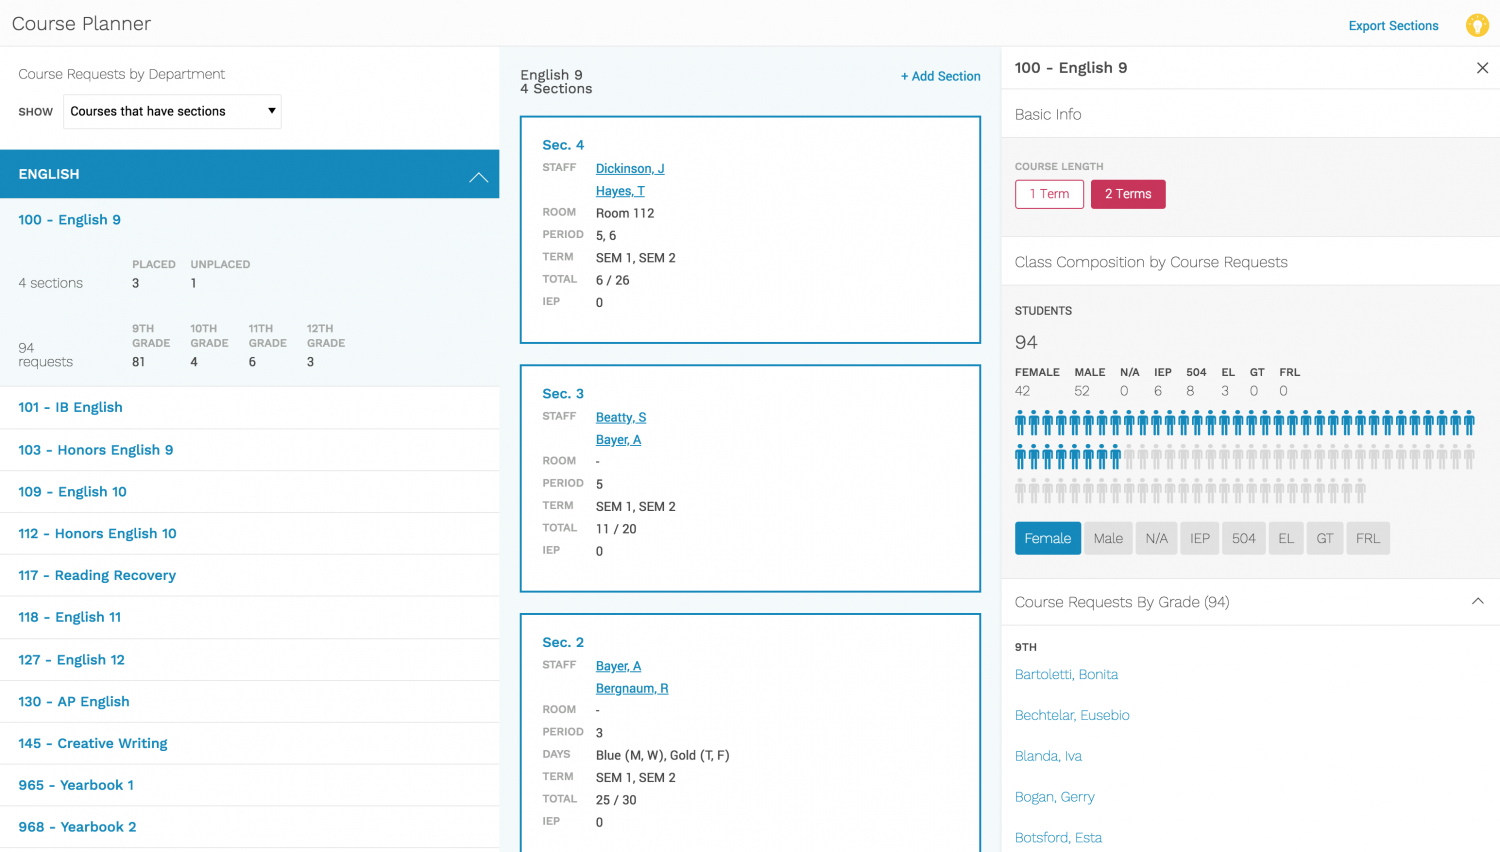
Task: Click Export Sections link
Action: [x=1393, y=26]
